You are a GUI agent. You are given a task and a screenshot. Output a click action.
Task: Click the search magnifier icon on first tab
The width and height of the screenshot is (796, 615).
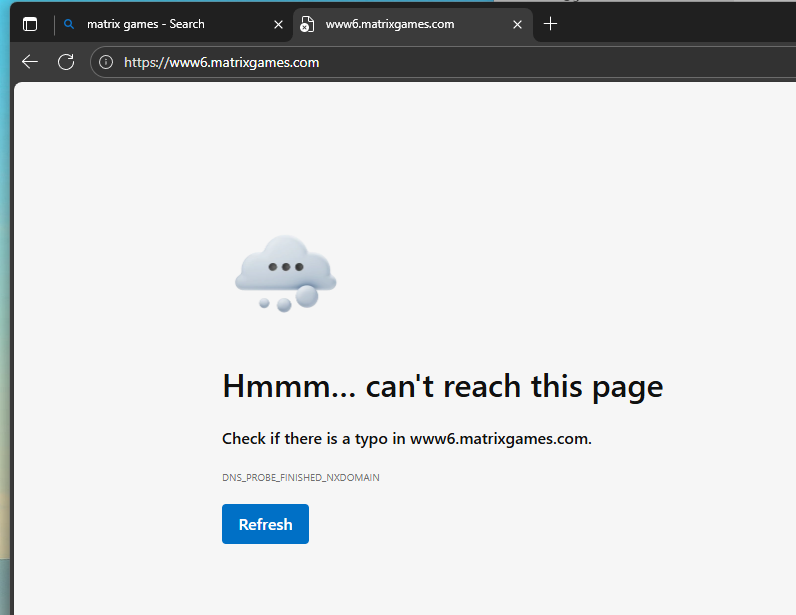[x=69, y=24]
